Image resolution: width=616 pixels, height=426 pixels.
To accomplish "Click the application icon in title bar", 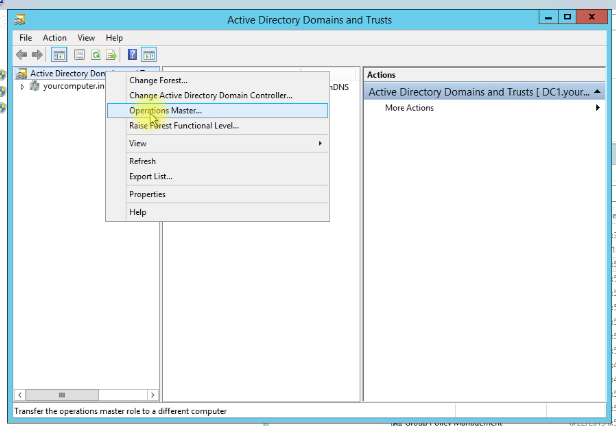I will click(x=20, y=19).
